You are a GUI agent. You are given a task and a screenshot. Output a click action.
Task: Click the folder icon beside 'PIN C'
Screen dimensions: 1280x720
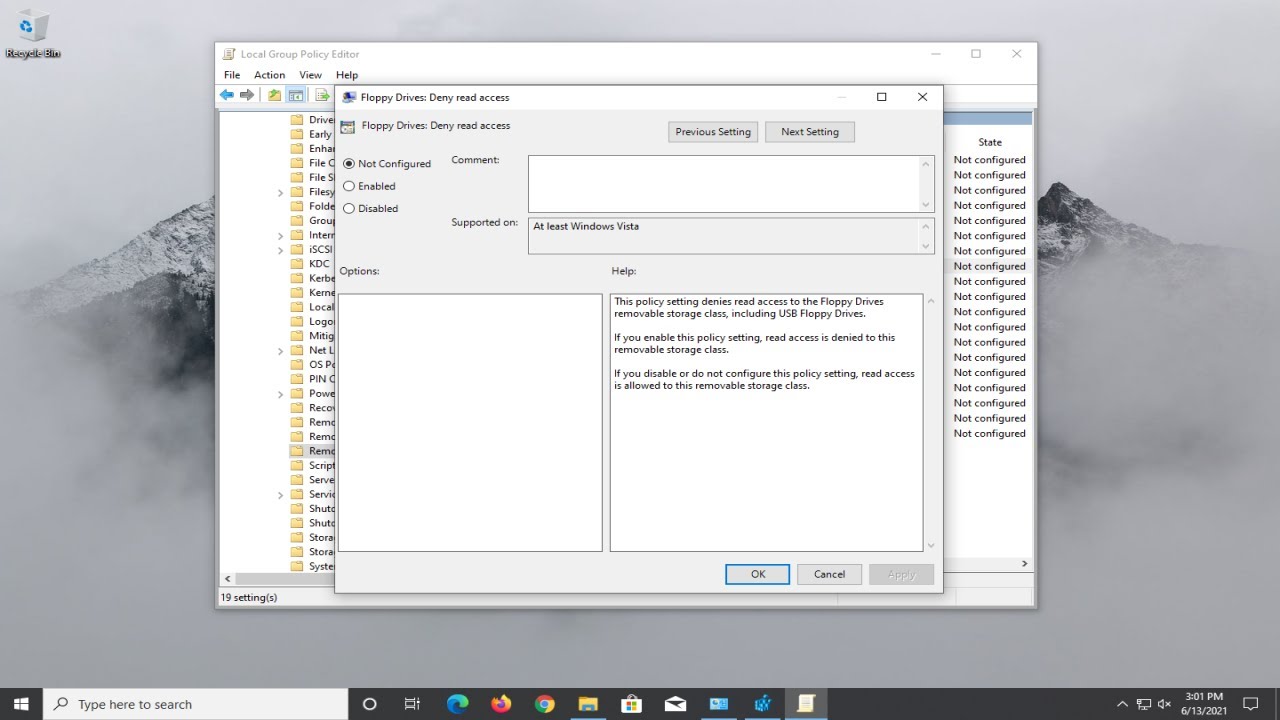pos(297,379)
